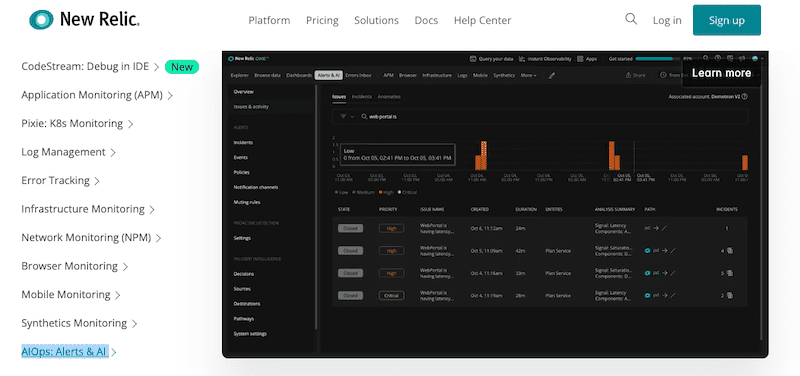Viewport: 800px width, 376px height.
Task: Click the Sign up button
Action: point(727,20)
